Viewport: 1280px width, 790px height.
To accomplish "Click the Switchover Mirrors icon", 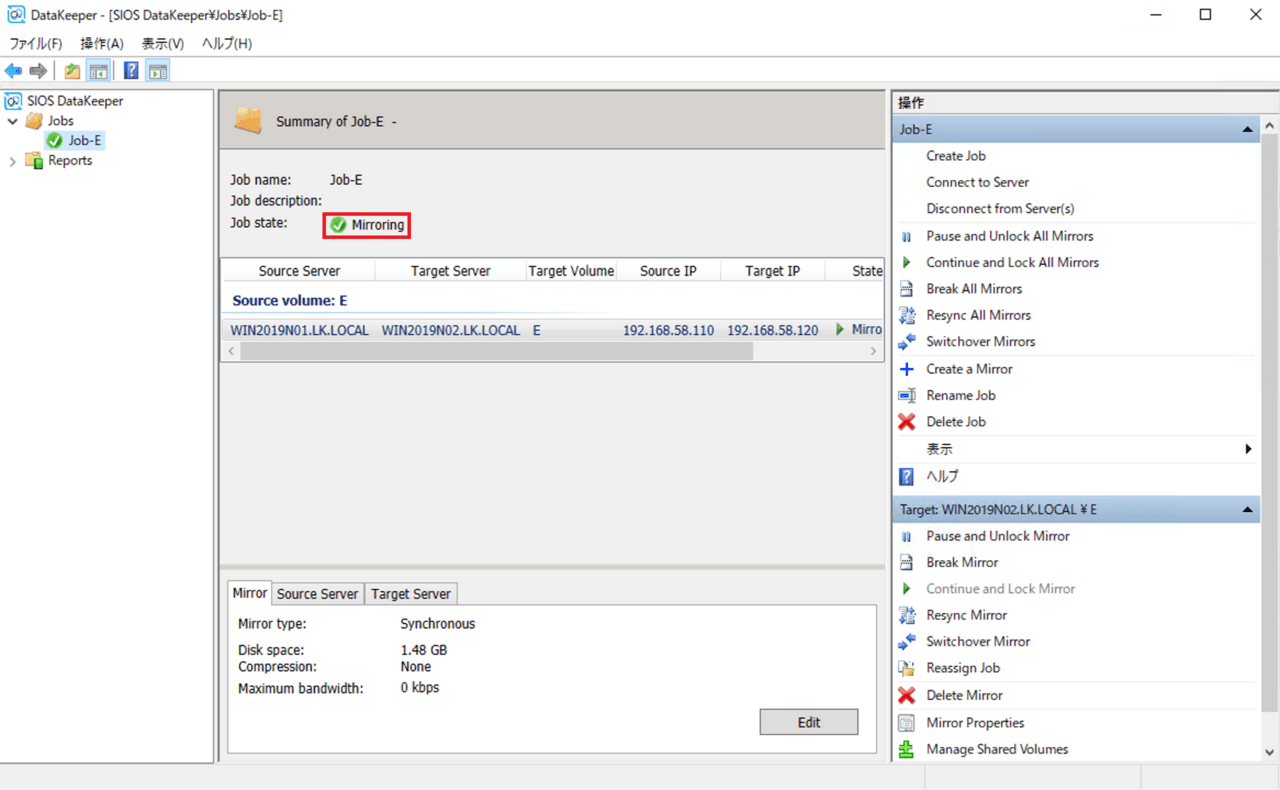I will 906,342.
